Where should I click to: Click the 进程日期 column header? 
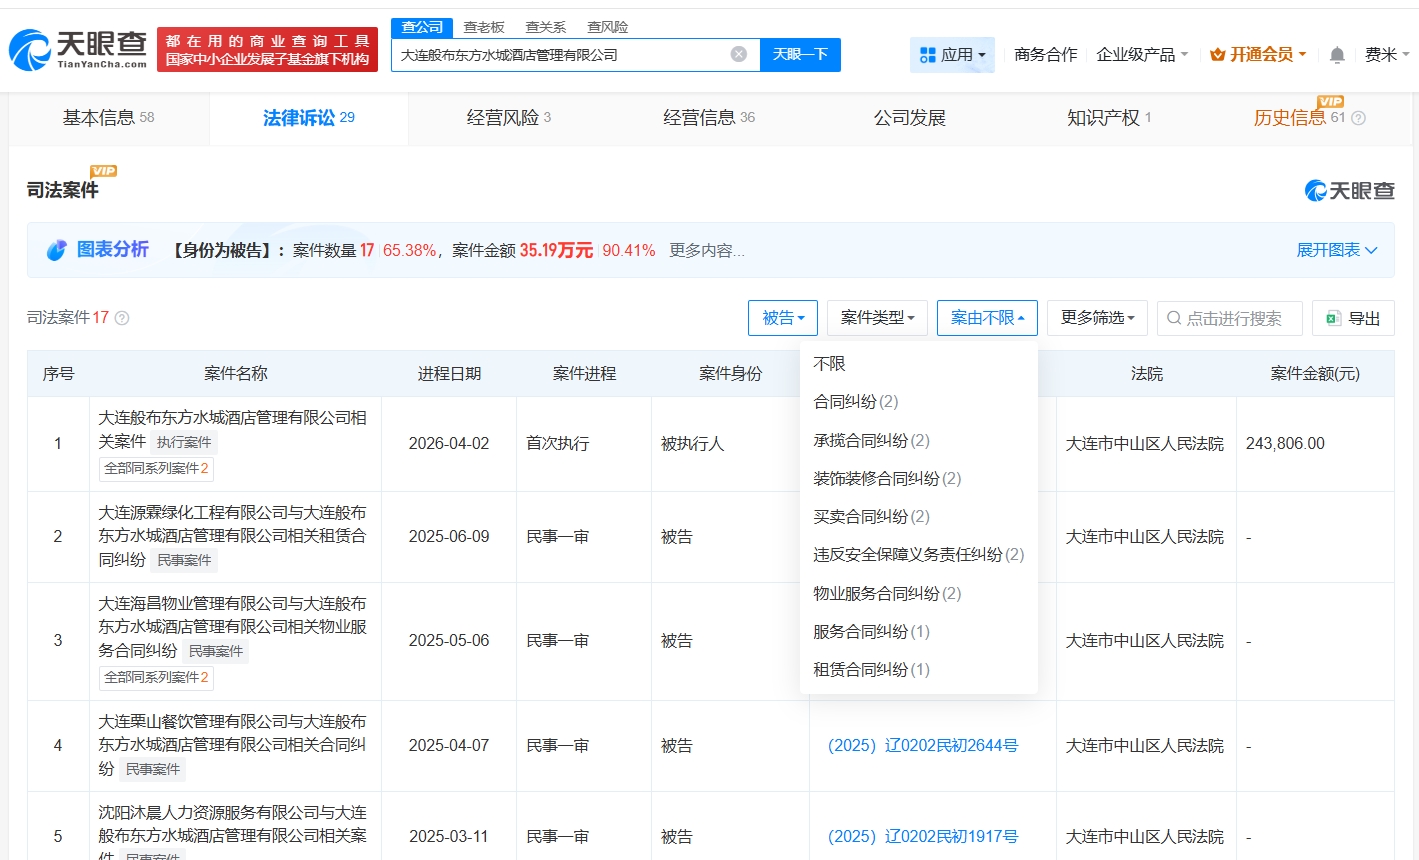449,373
